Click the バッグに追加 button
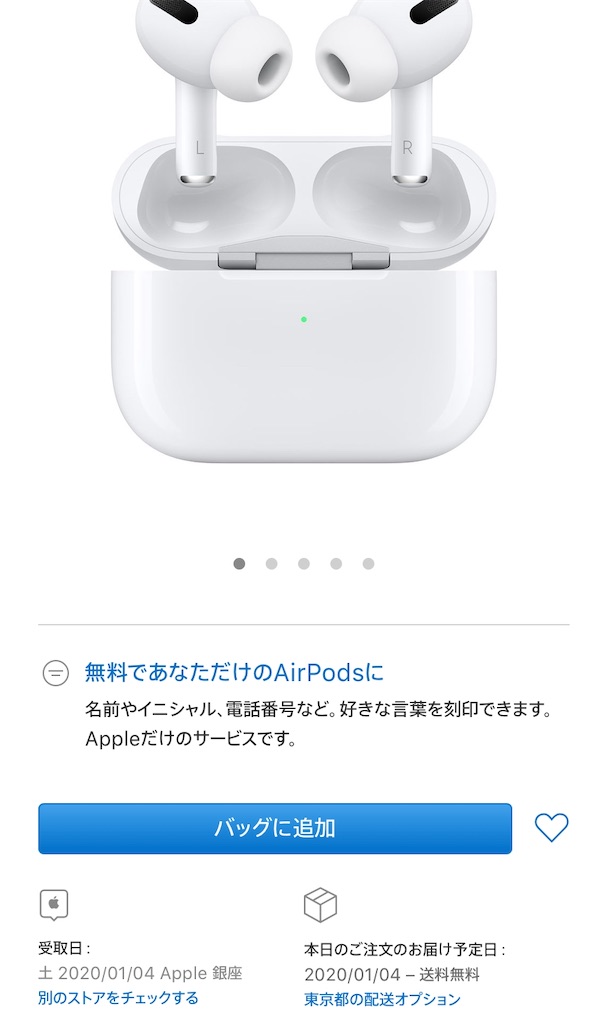Image resolution: width=608 pixels, height=1024 pixels. click(x=275, y=828)
